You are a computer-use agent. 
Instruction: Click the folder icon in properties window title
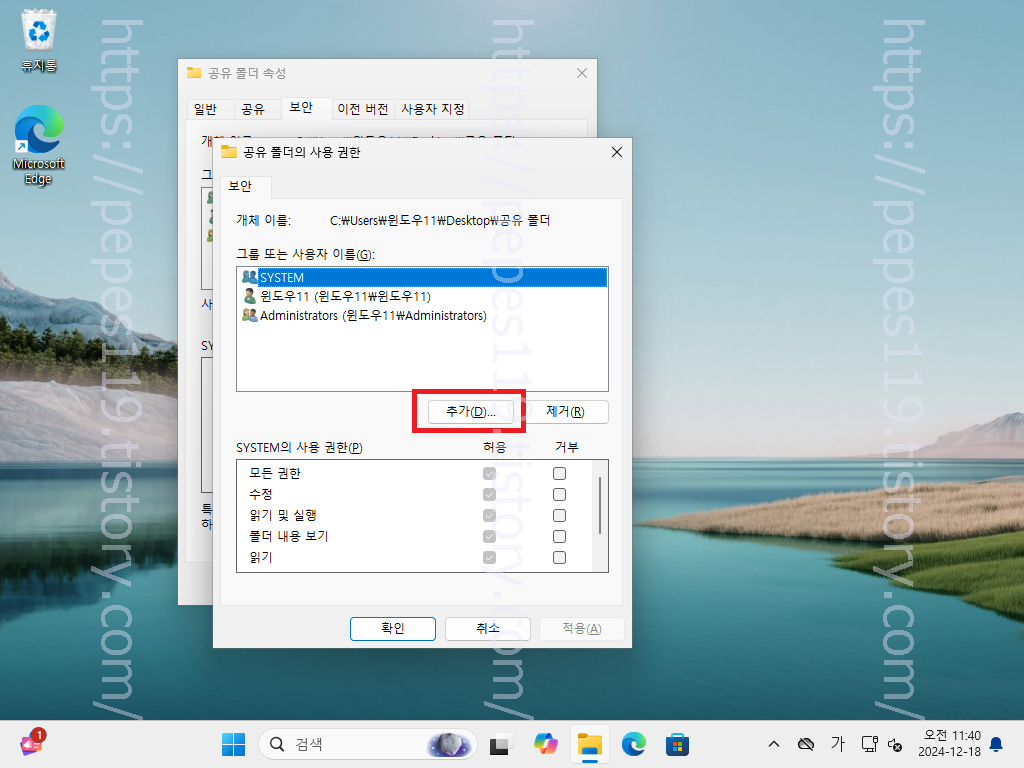pos(193,72)
